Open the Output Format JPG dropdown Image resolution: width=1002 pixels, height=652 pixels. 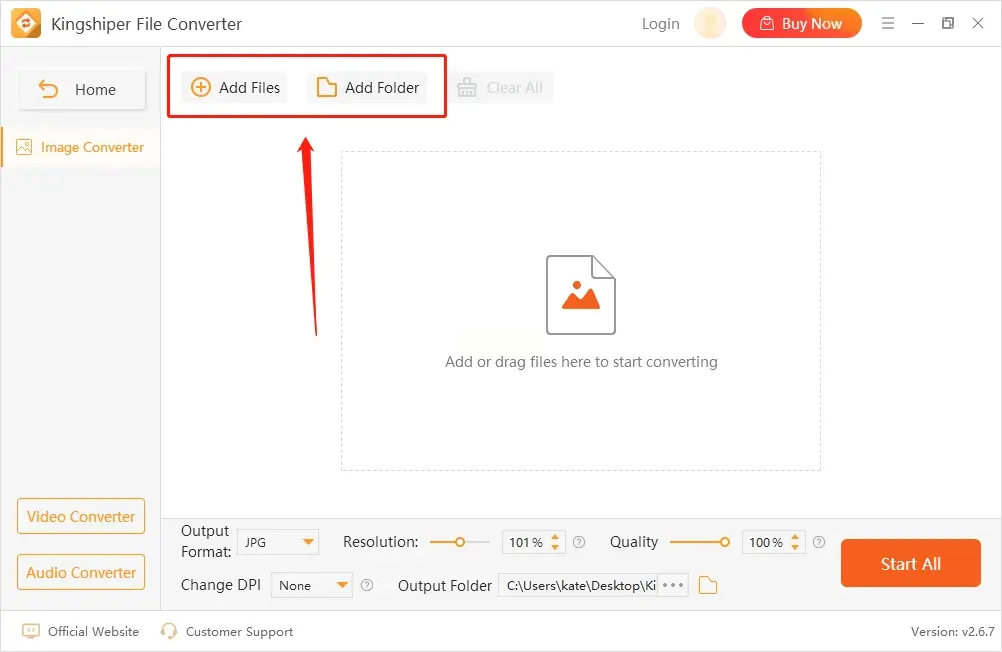click(278, 542)
